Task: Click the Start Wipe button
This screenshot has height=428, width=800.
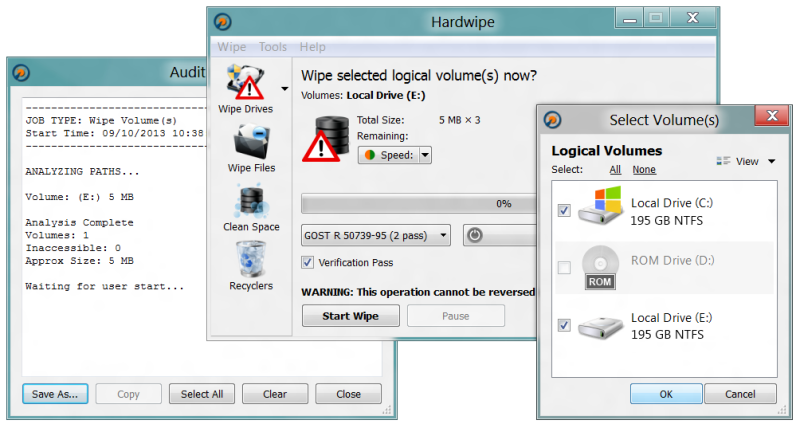Action: point(351,316)
